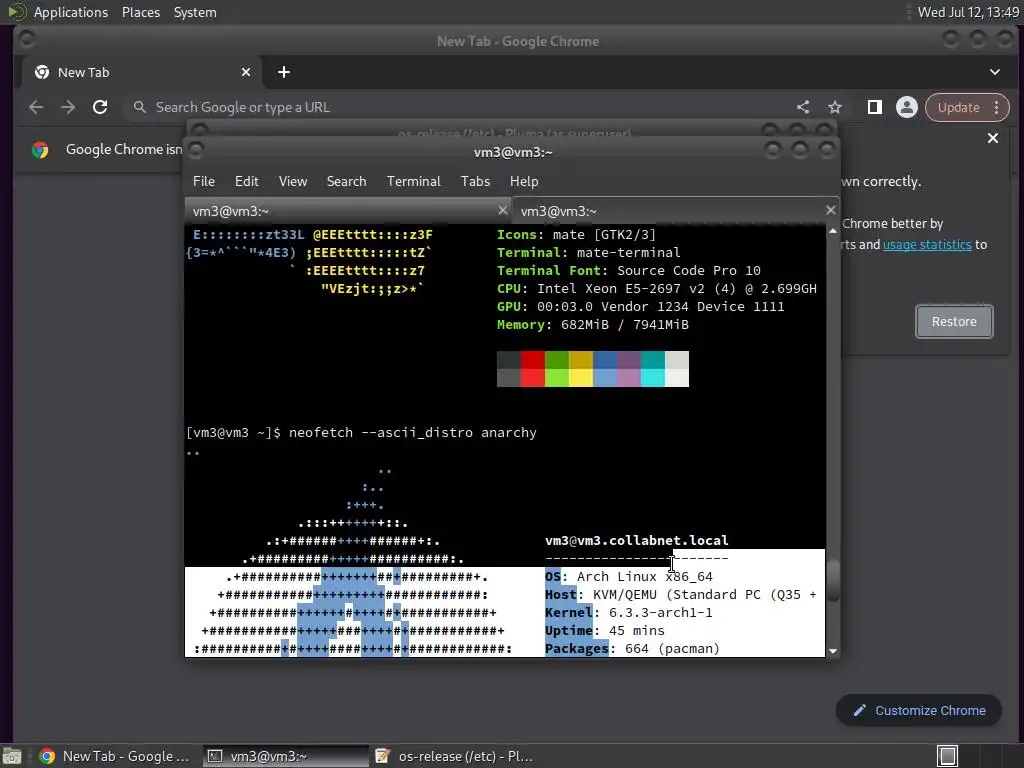Click terminal window menu button left of title

(x=195, y=151)
